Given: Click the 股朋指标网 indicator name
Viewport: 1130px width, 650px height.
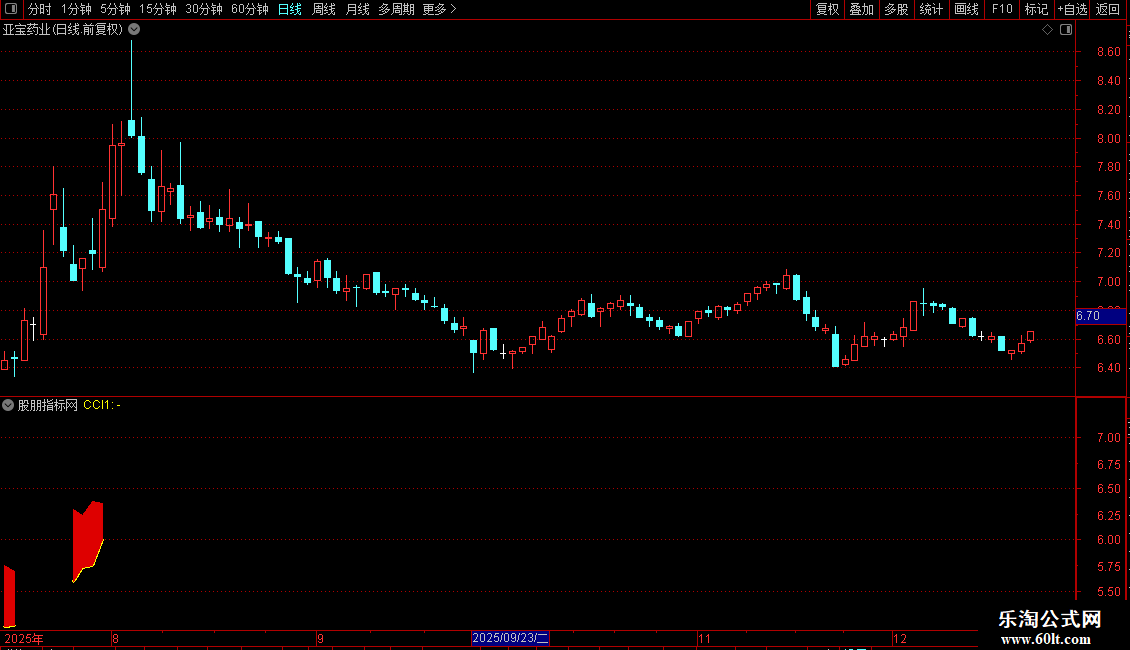Looking at the screenshot, I should 48,406.
